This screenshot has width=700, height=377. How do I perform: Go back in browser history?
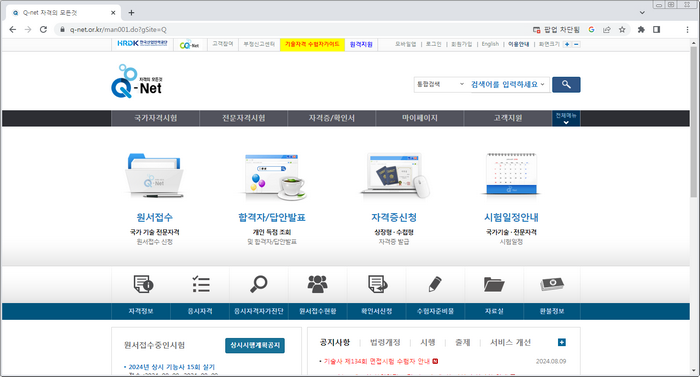coord(12,29)
